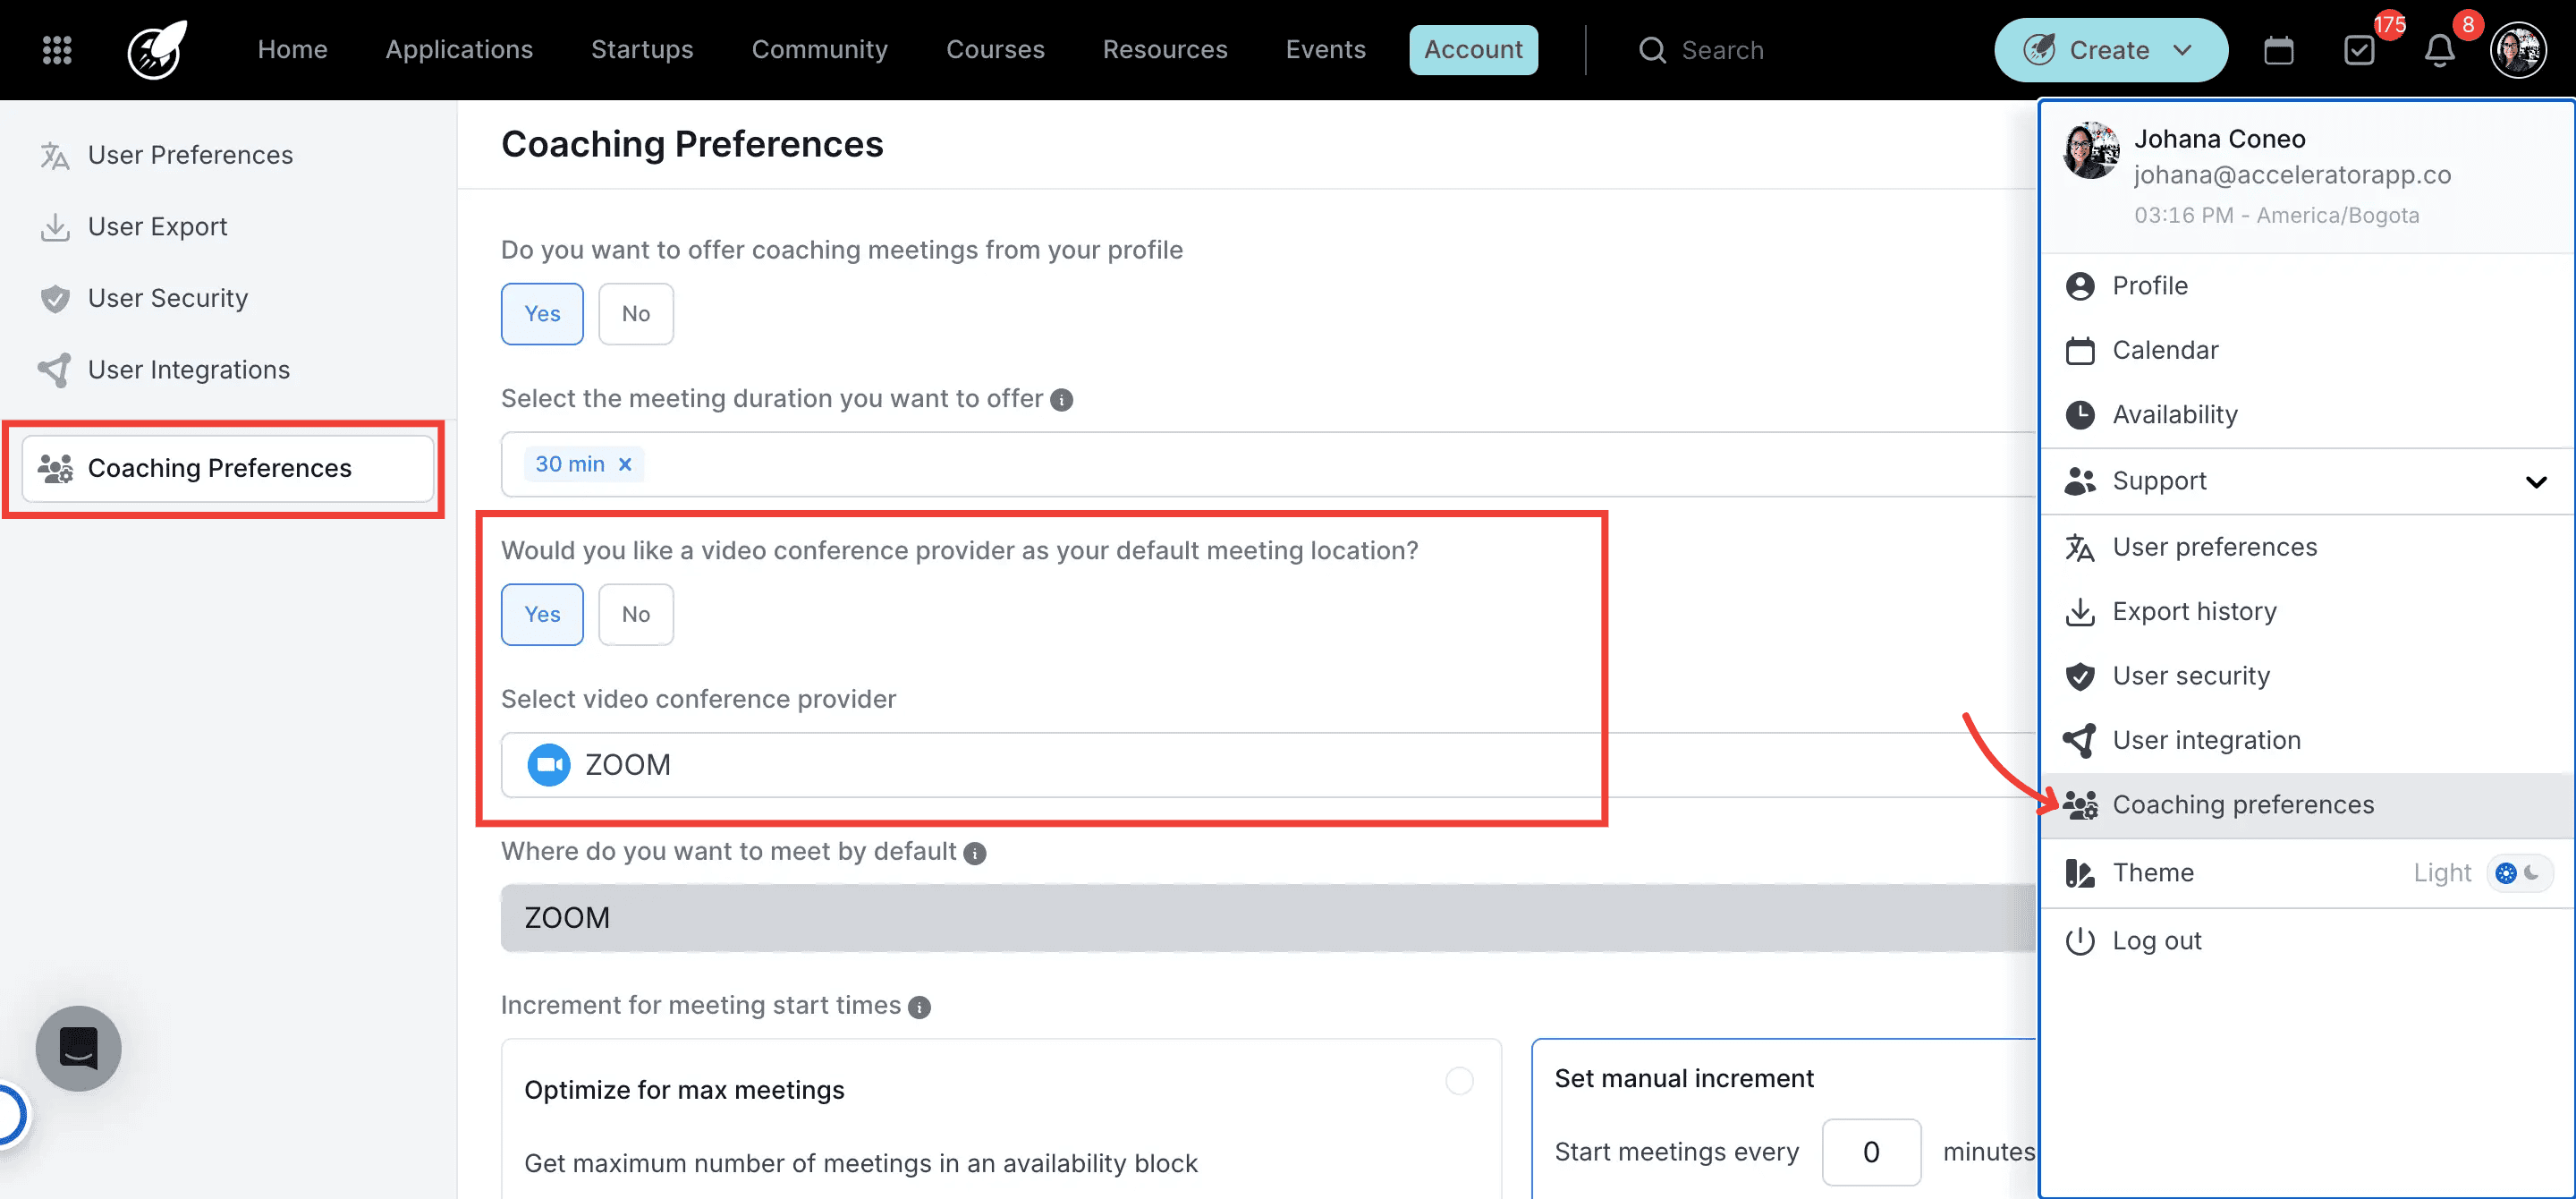The height and width of the screenshot is (1199, 2576).
Task: Log out from the account menu
Action: [x=2156, y=940]
